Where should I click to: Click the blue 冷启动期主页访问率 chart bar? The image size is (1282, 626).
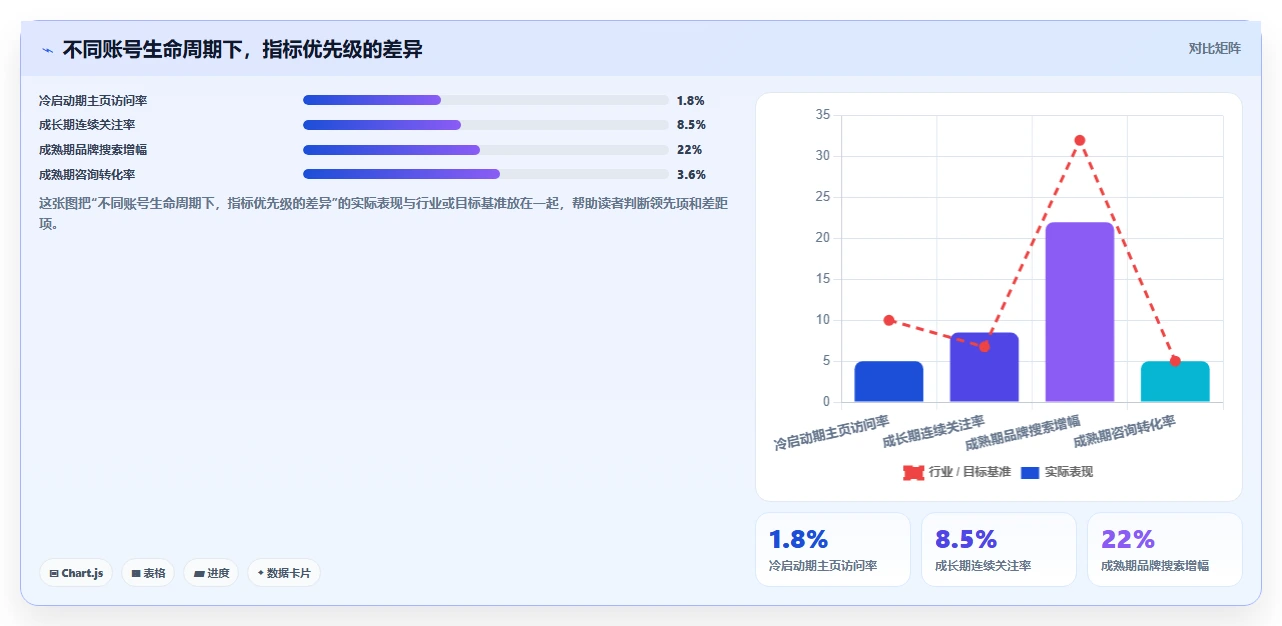coord(889,382)
